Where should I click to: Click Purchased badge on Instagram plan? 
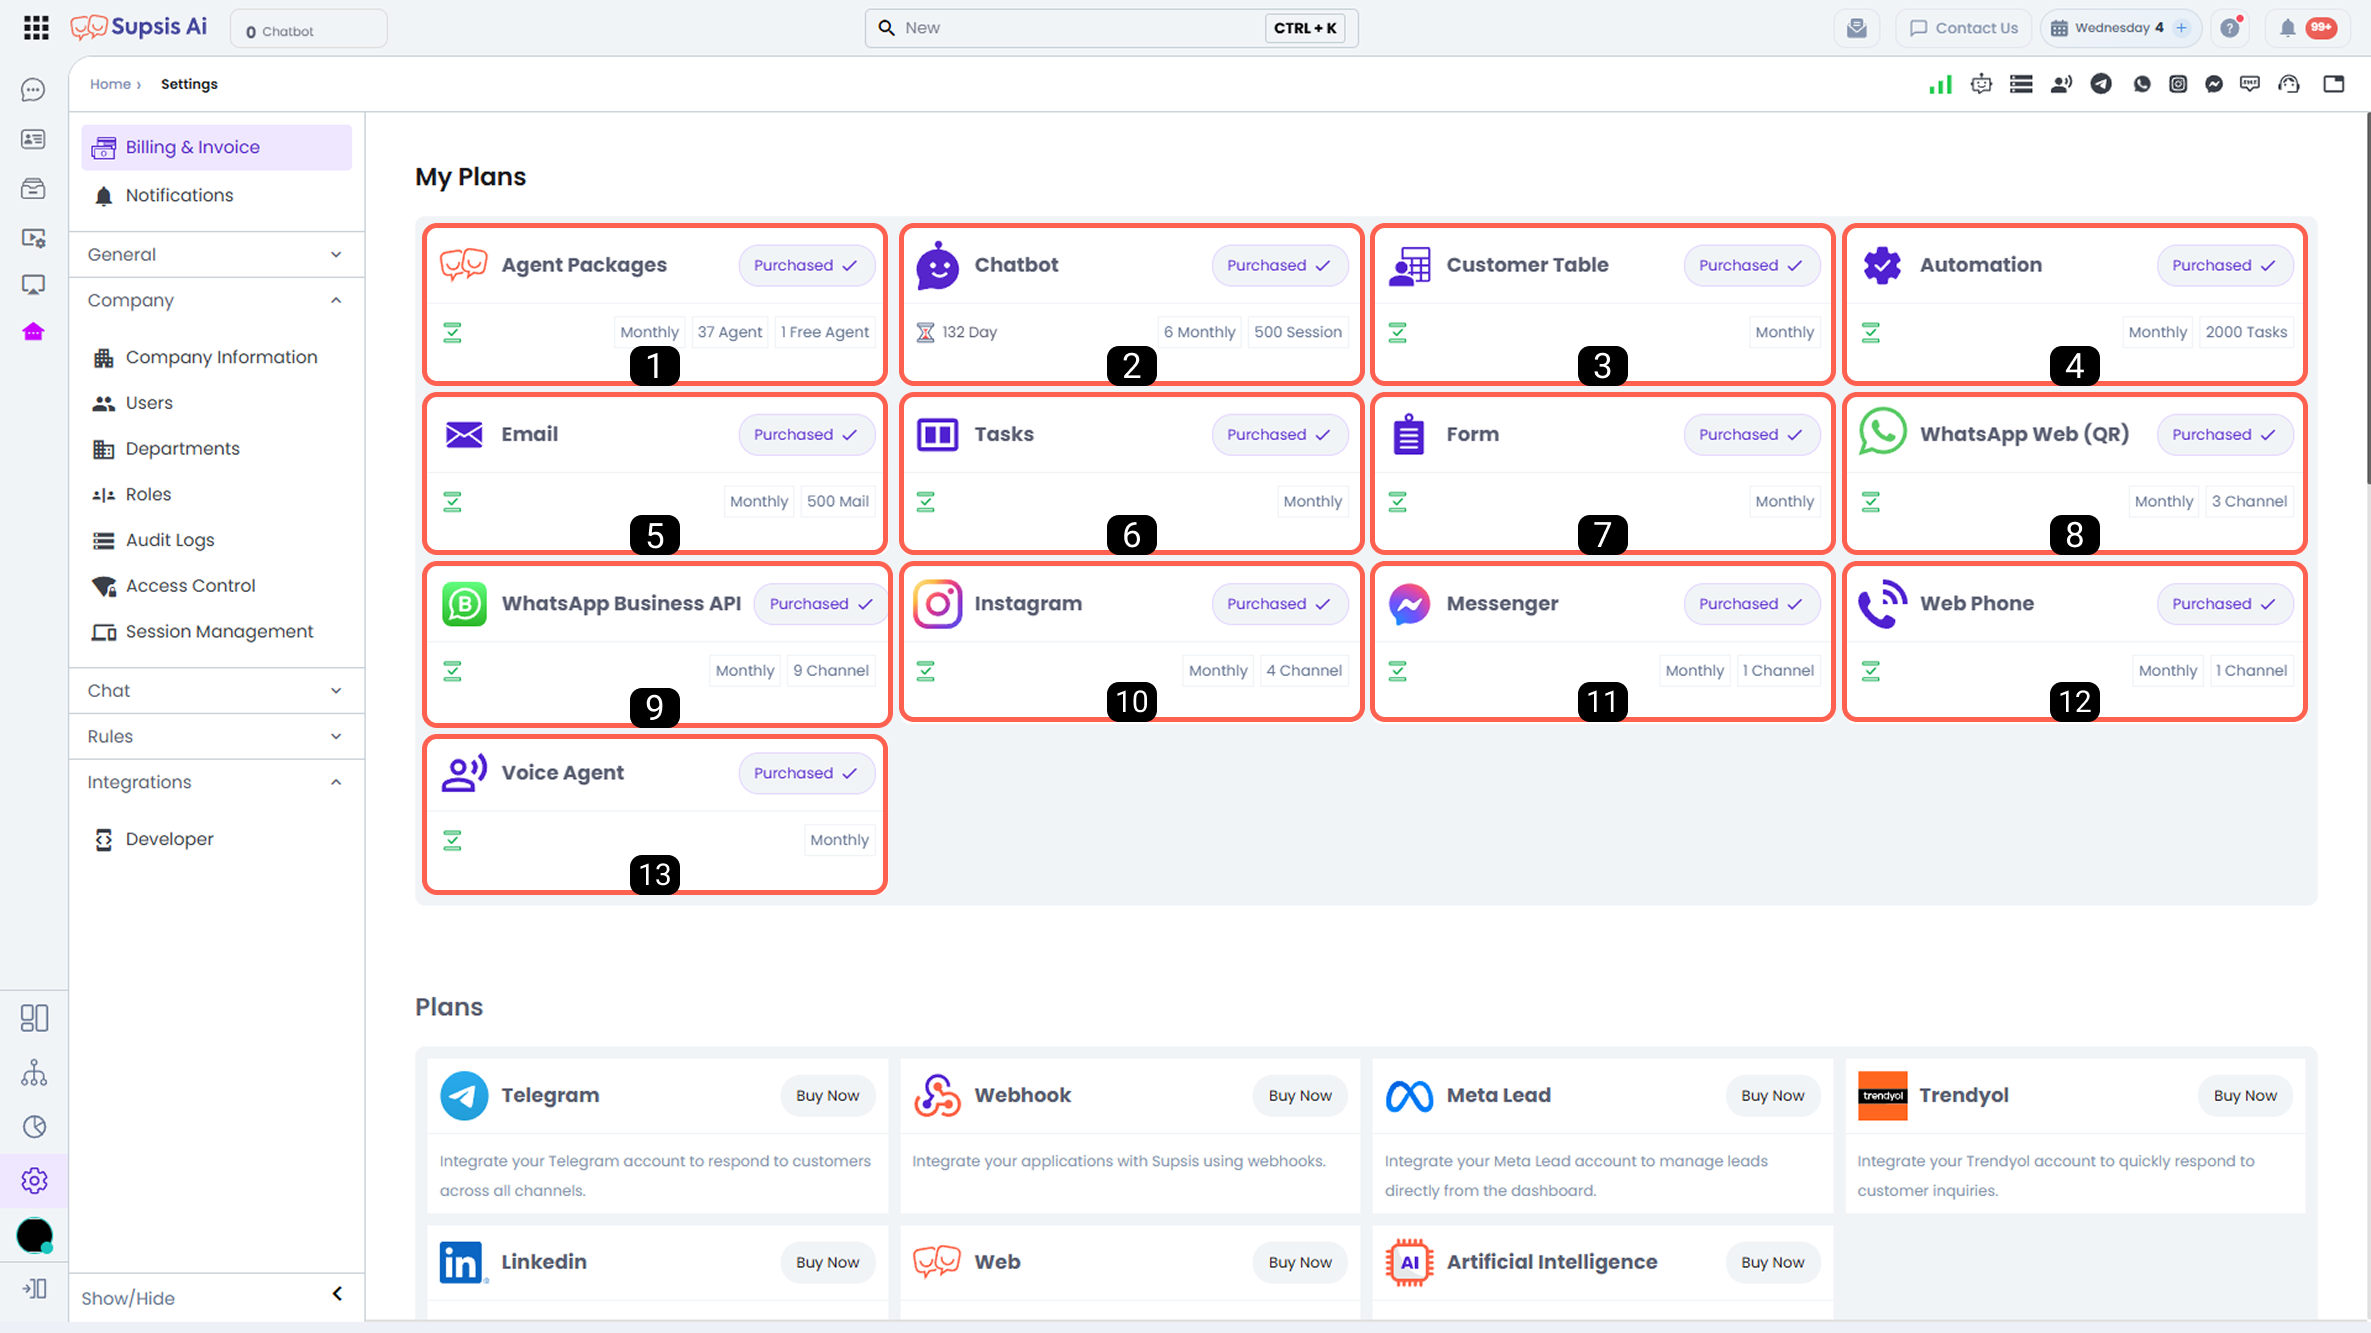[1279, 604]
